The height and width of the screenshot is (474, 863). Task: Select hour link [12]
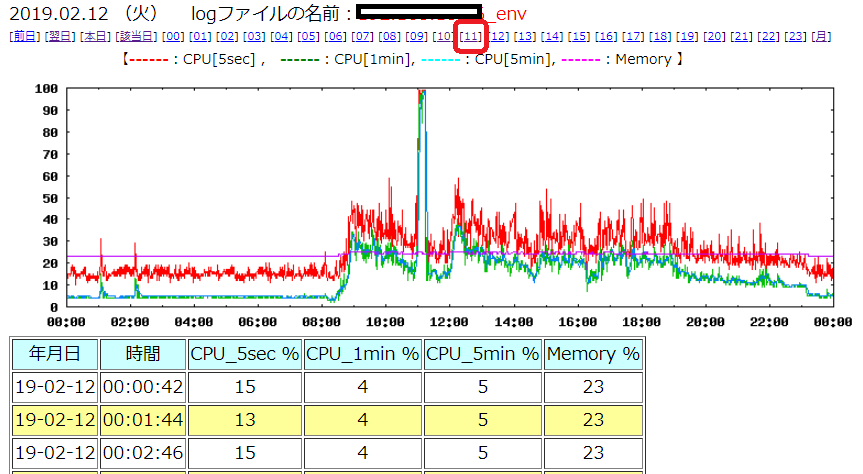point(498,36)
